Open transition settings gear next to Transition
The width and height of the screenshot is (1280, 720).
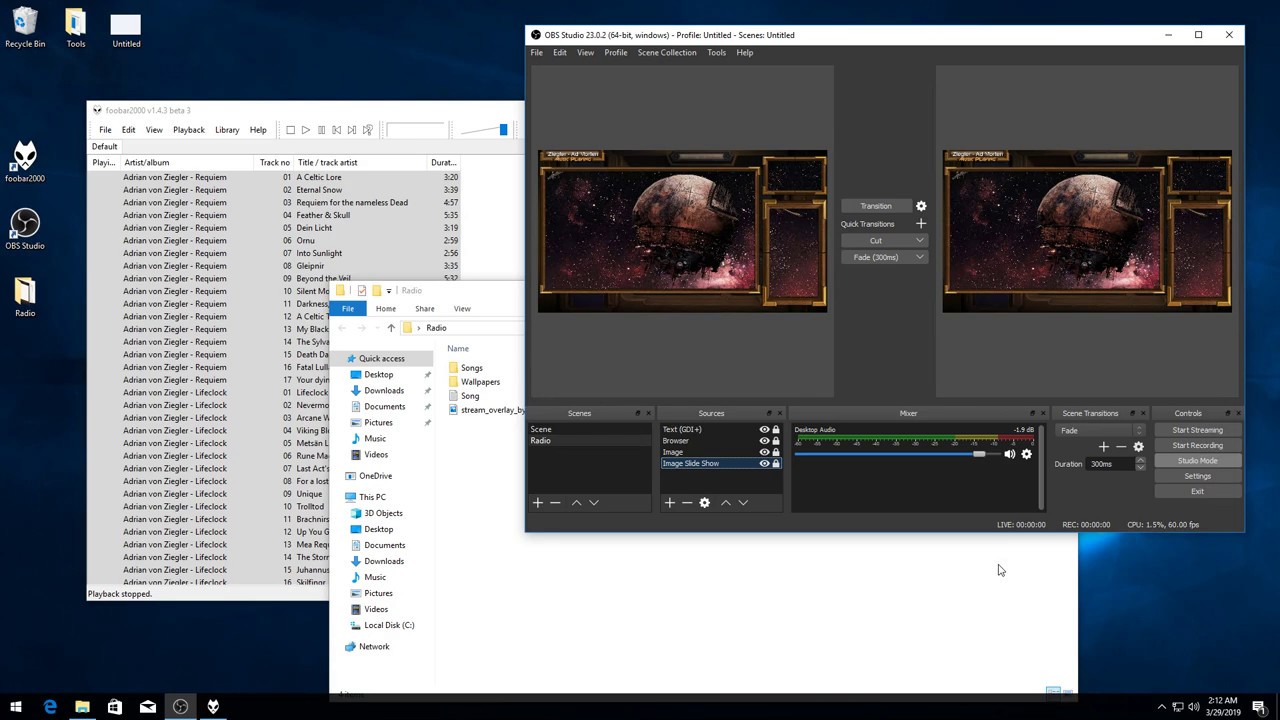921,206
